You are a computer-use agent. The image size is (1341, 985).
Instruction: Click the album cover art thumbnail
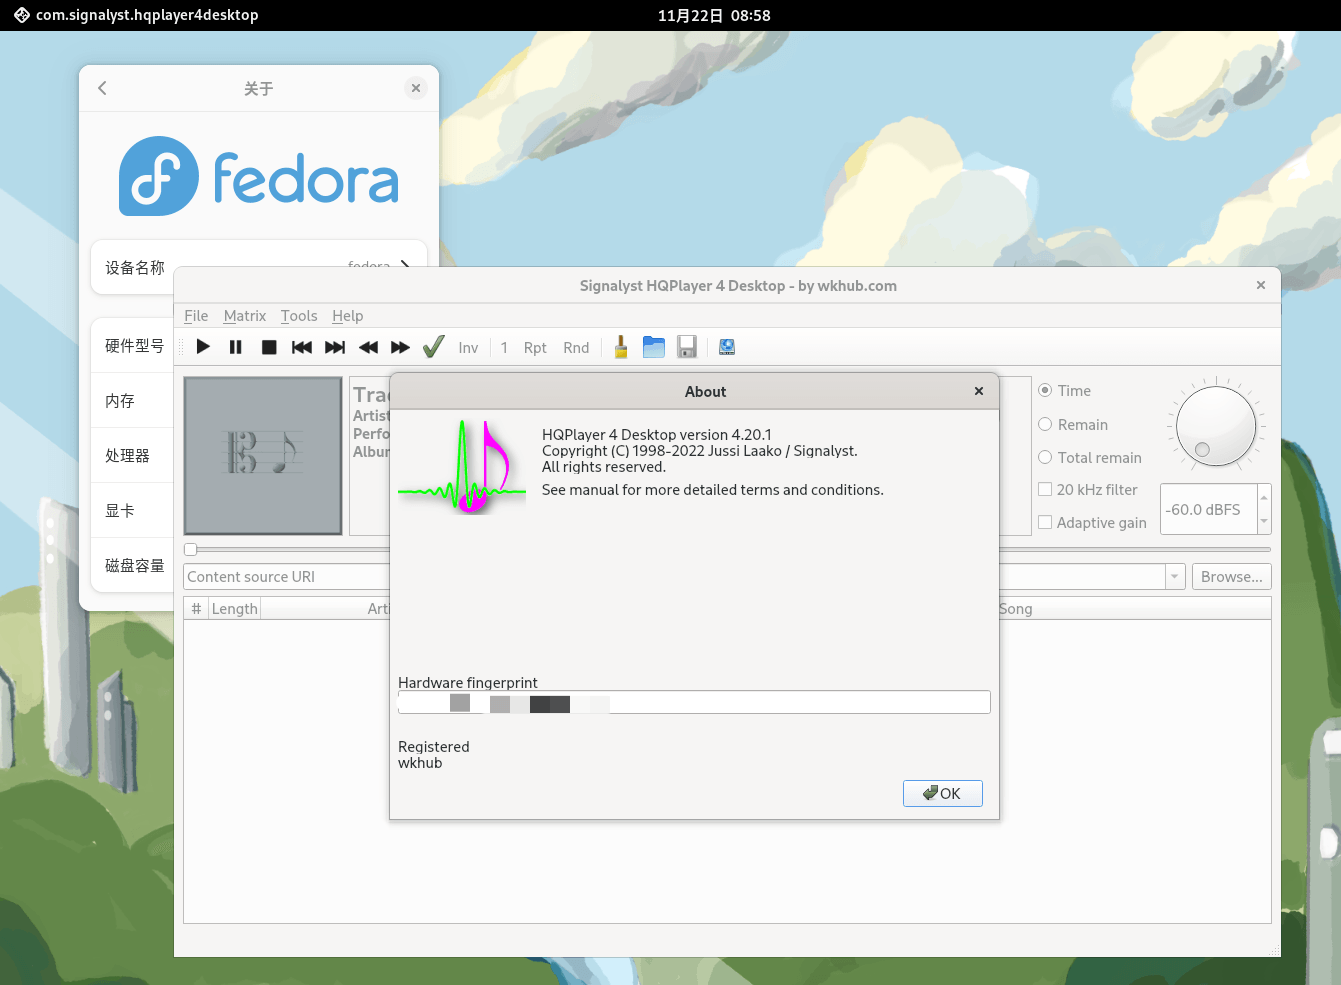[x=263, y=456]
